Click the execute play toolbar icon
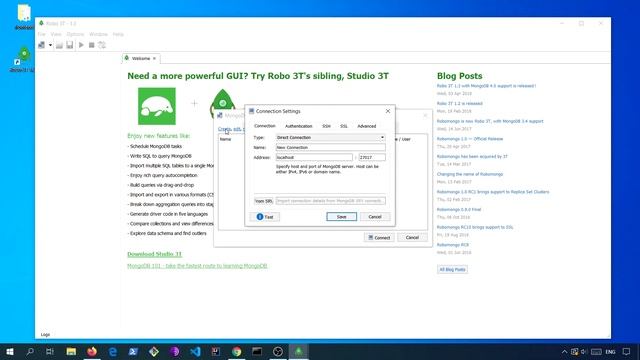Viewport: 640px width, 360px height. (x=81, y=45)
